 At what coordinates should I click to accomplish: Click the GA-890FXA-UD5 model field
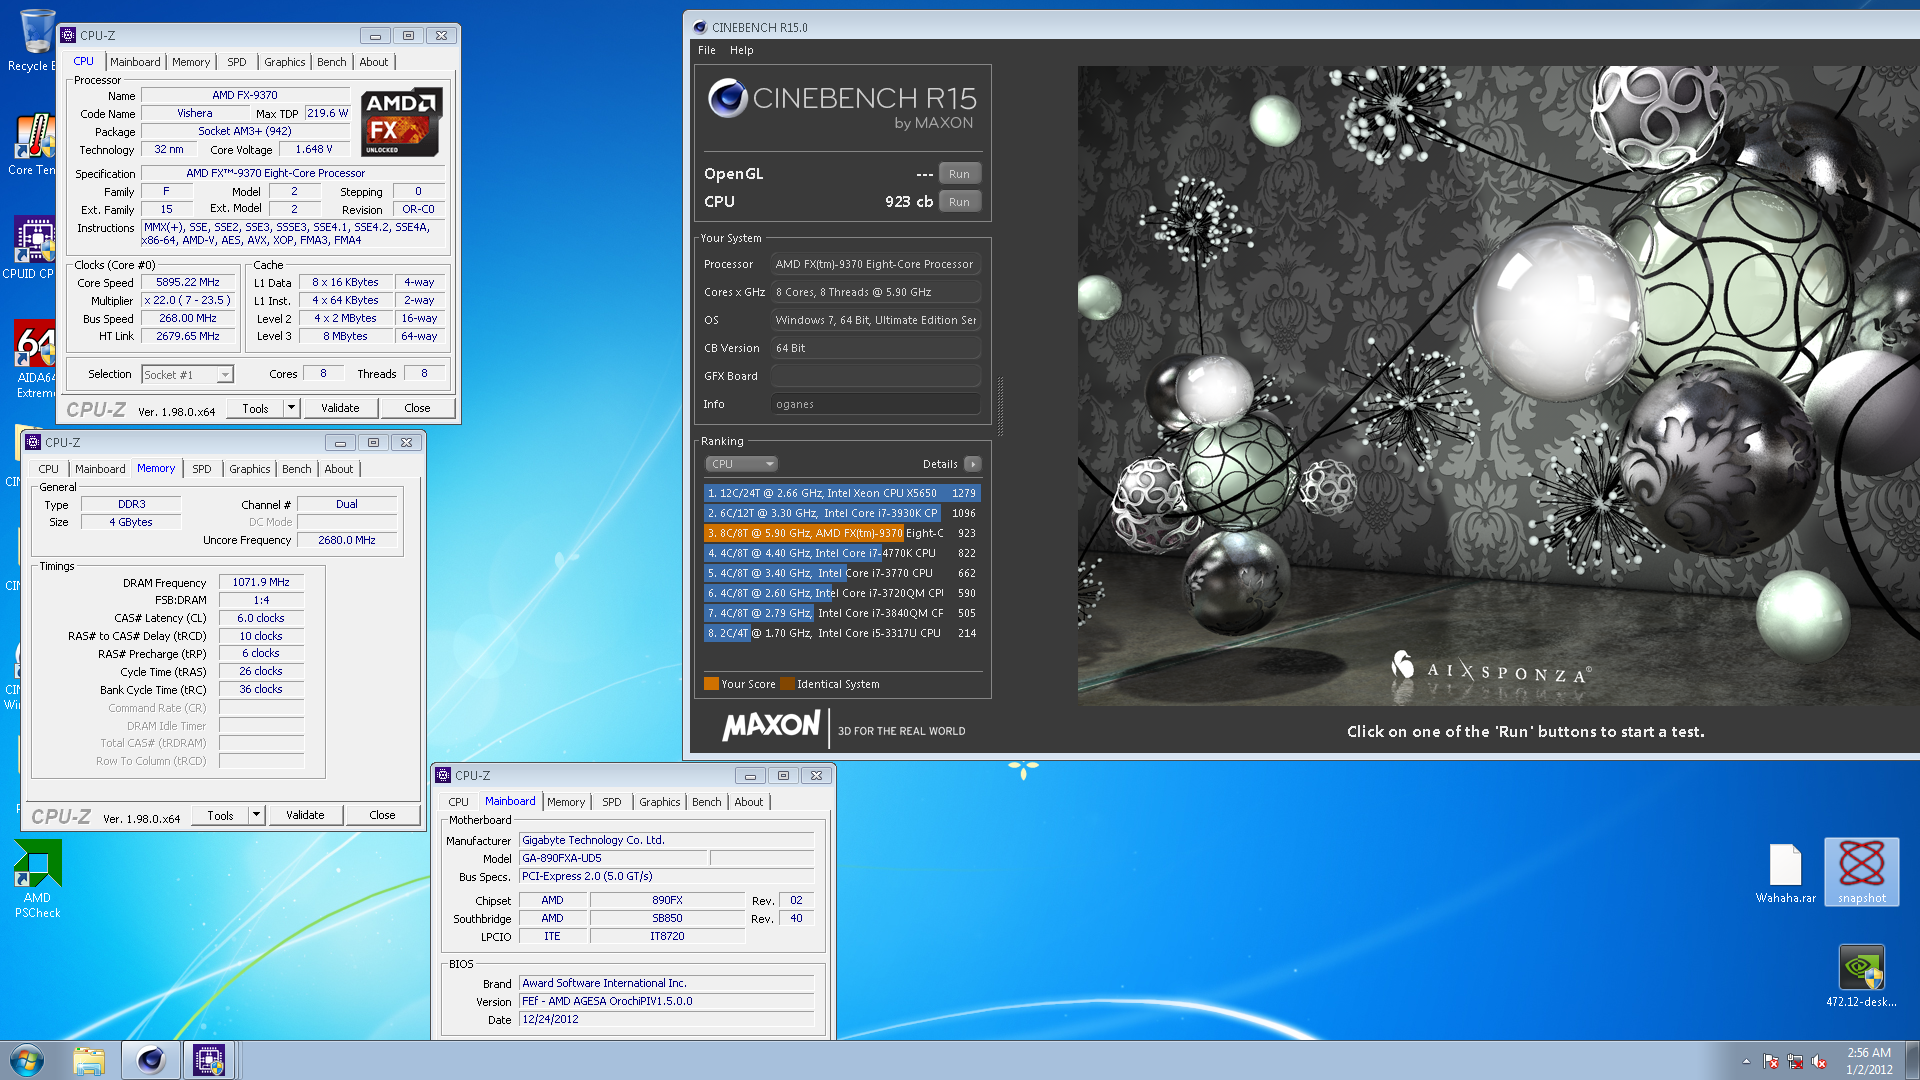(x=613, y=858)
